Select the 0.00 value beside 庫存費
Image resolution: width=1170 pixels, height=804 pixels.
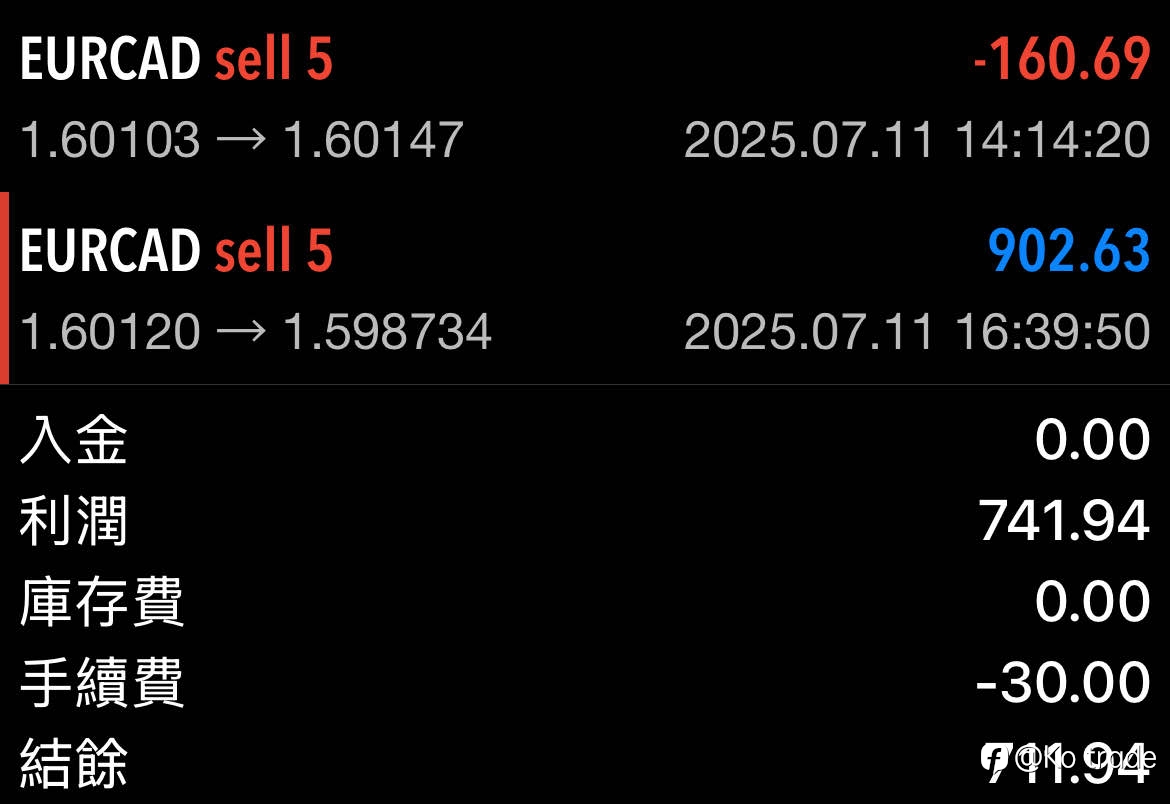point(1092,602)
